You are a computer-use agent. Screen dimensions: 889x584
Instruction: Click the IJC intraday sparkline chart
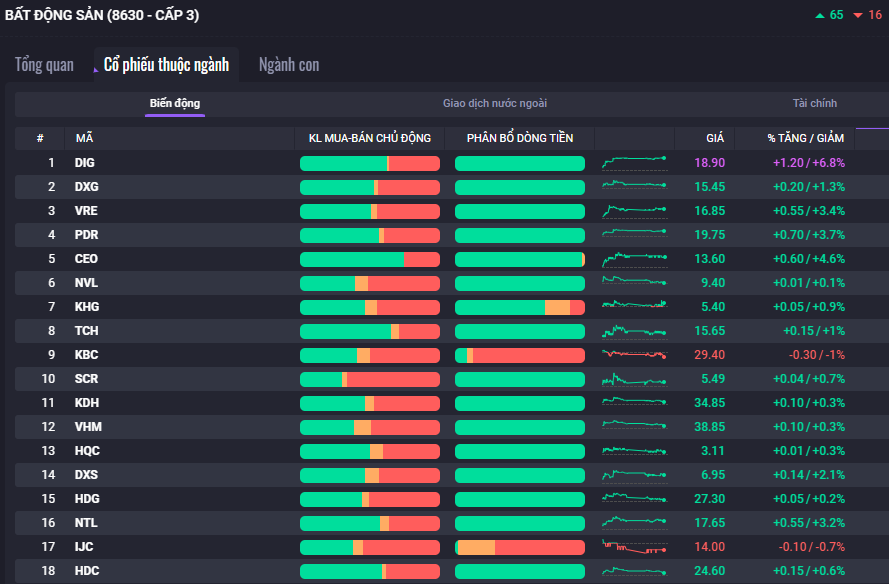click(634, 547)
